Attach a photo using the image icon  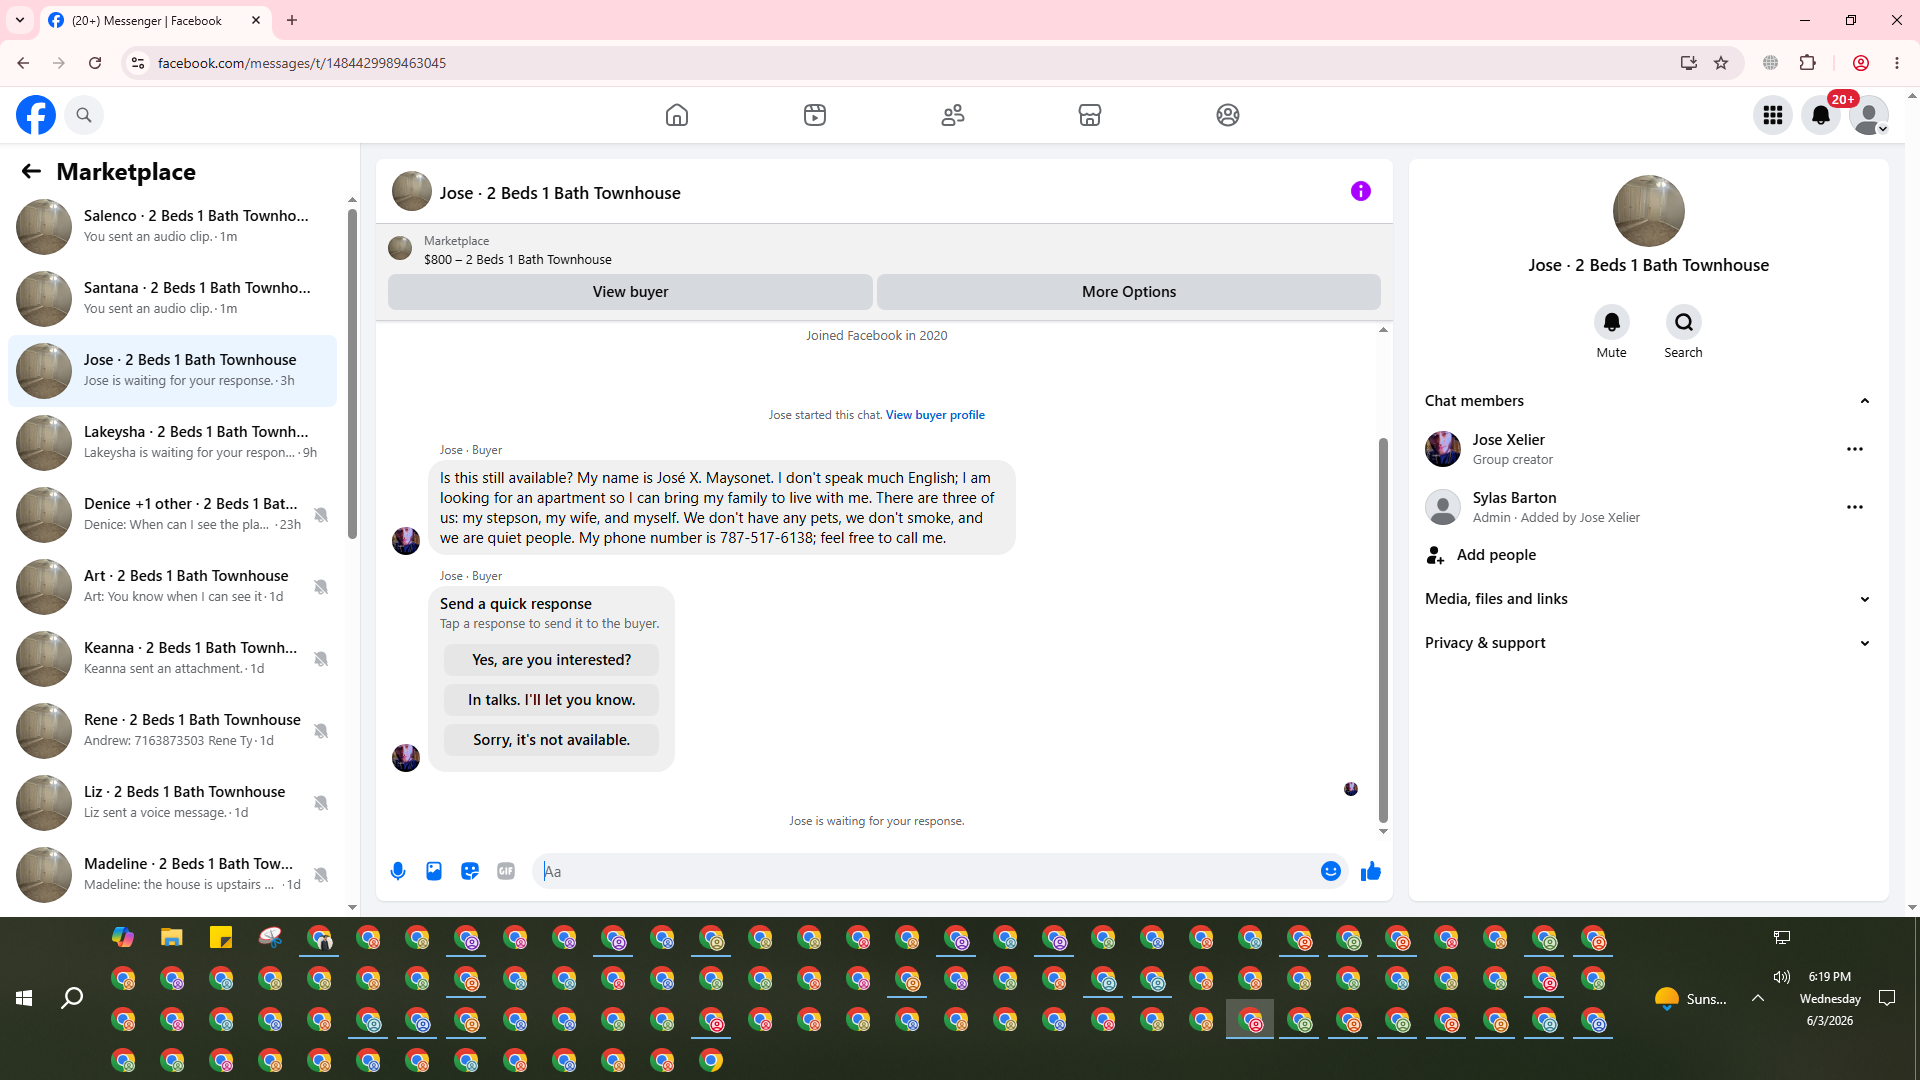tap(434, 871)
